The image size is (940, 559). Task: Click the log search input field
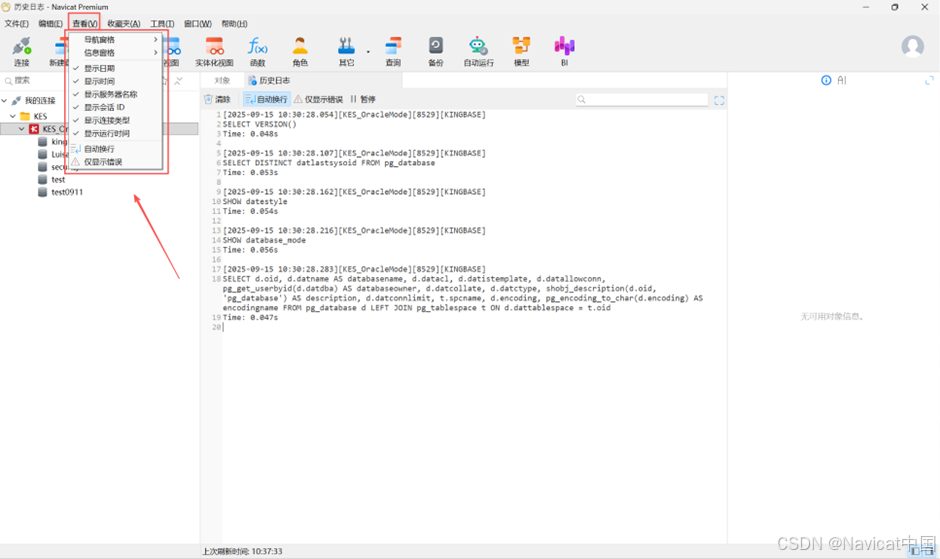641,100
